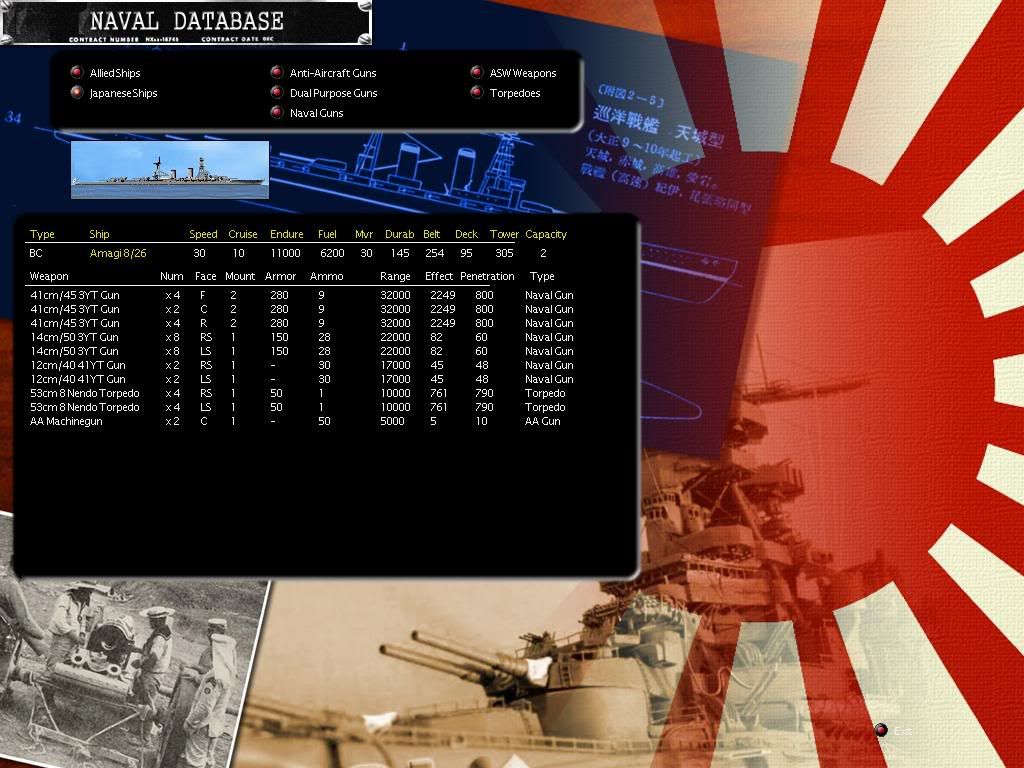The height and width of the screenshot is (768, 1024).
Task: Click the 305 tower armor value
Action: (x=504, y=253)
